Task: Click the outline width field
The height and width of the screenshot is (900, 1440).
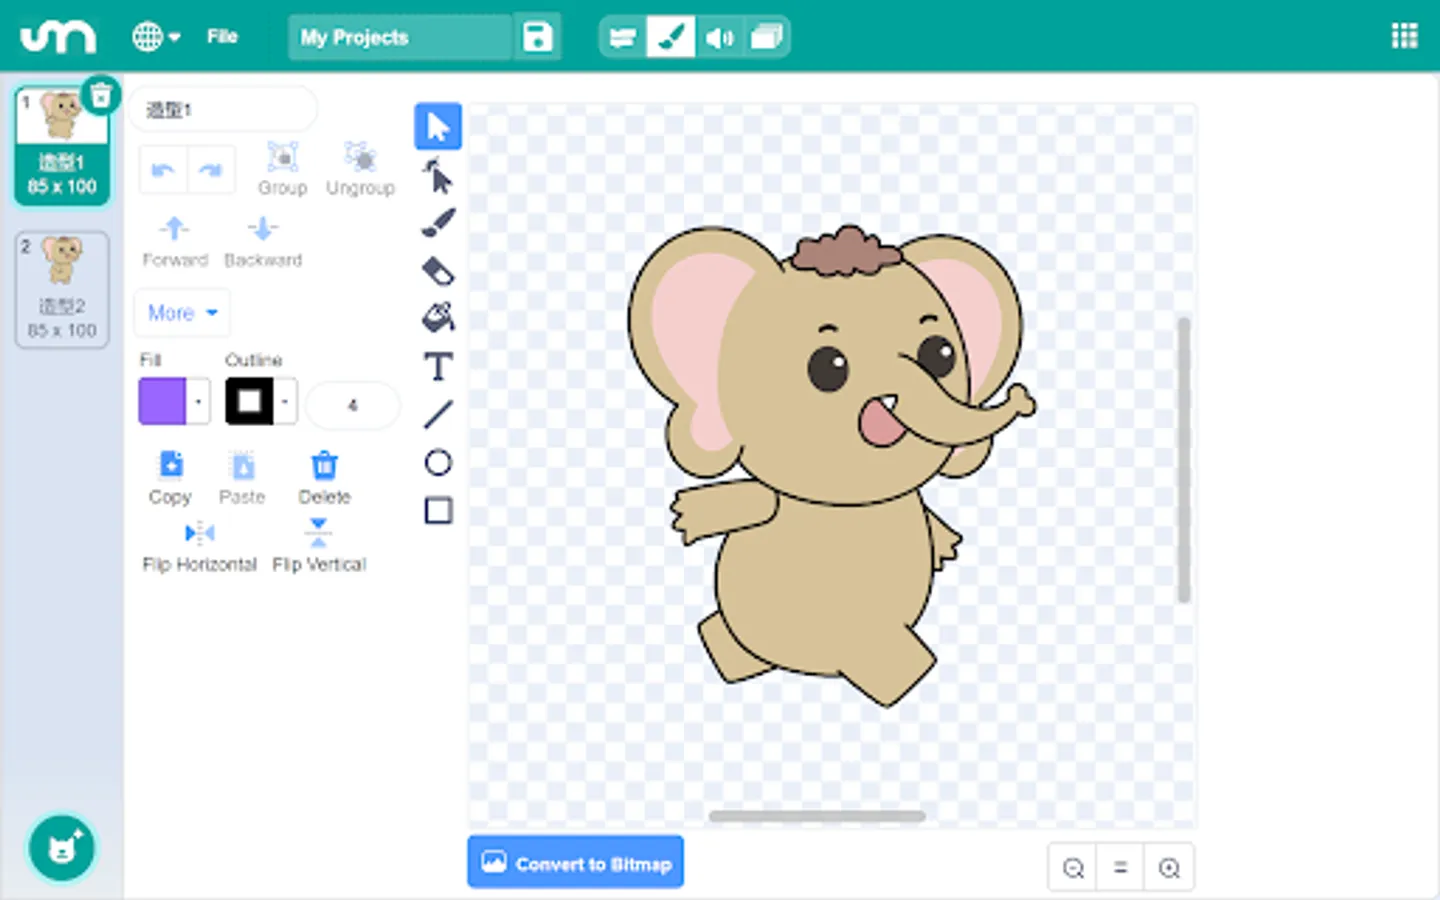Action: coord(352,405)
